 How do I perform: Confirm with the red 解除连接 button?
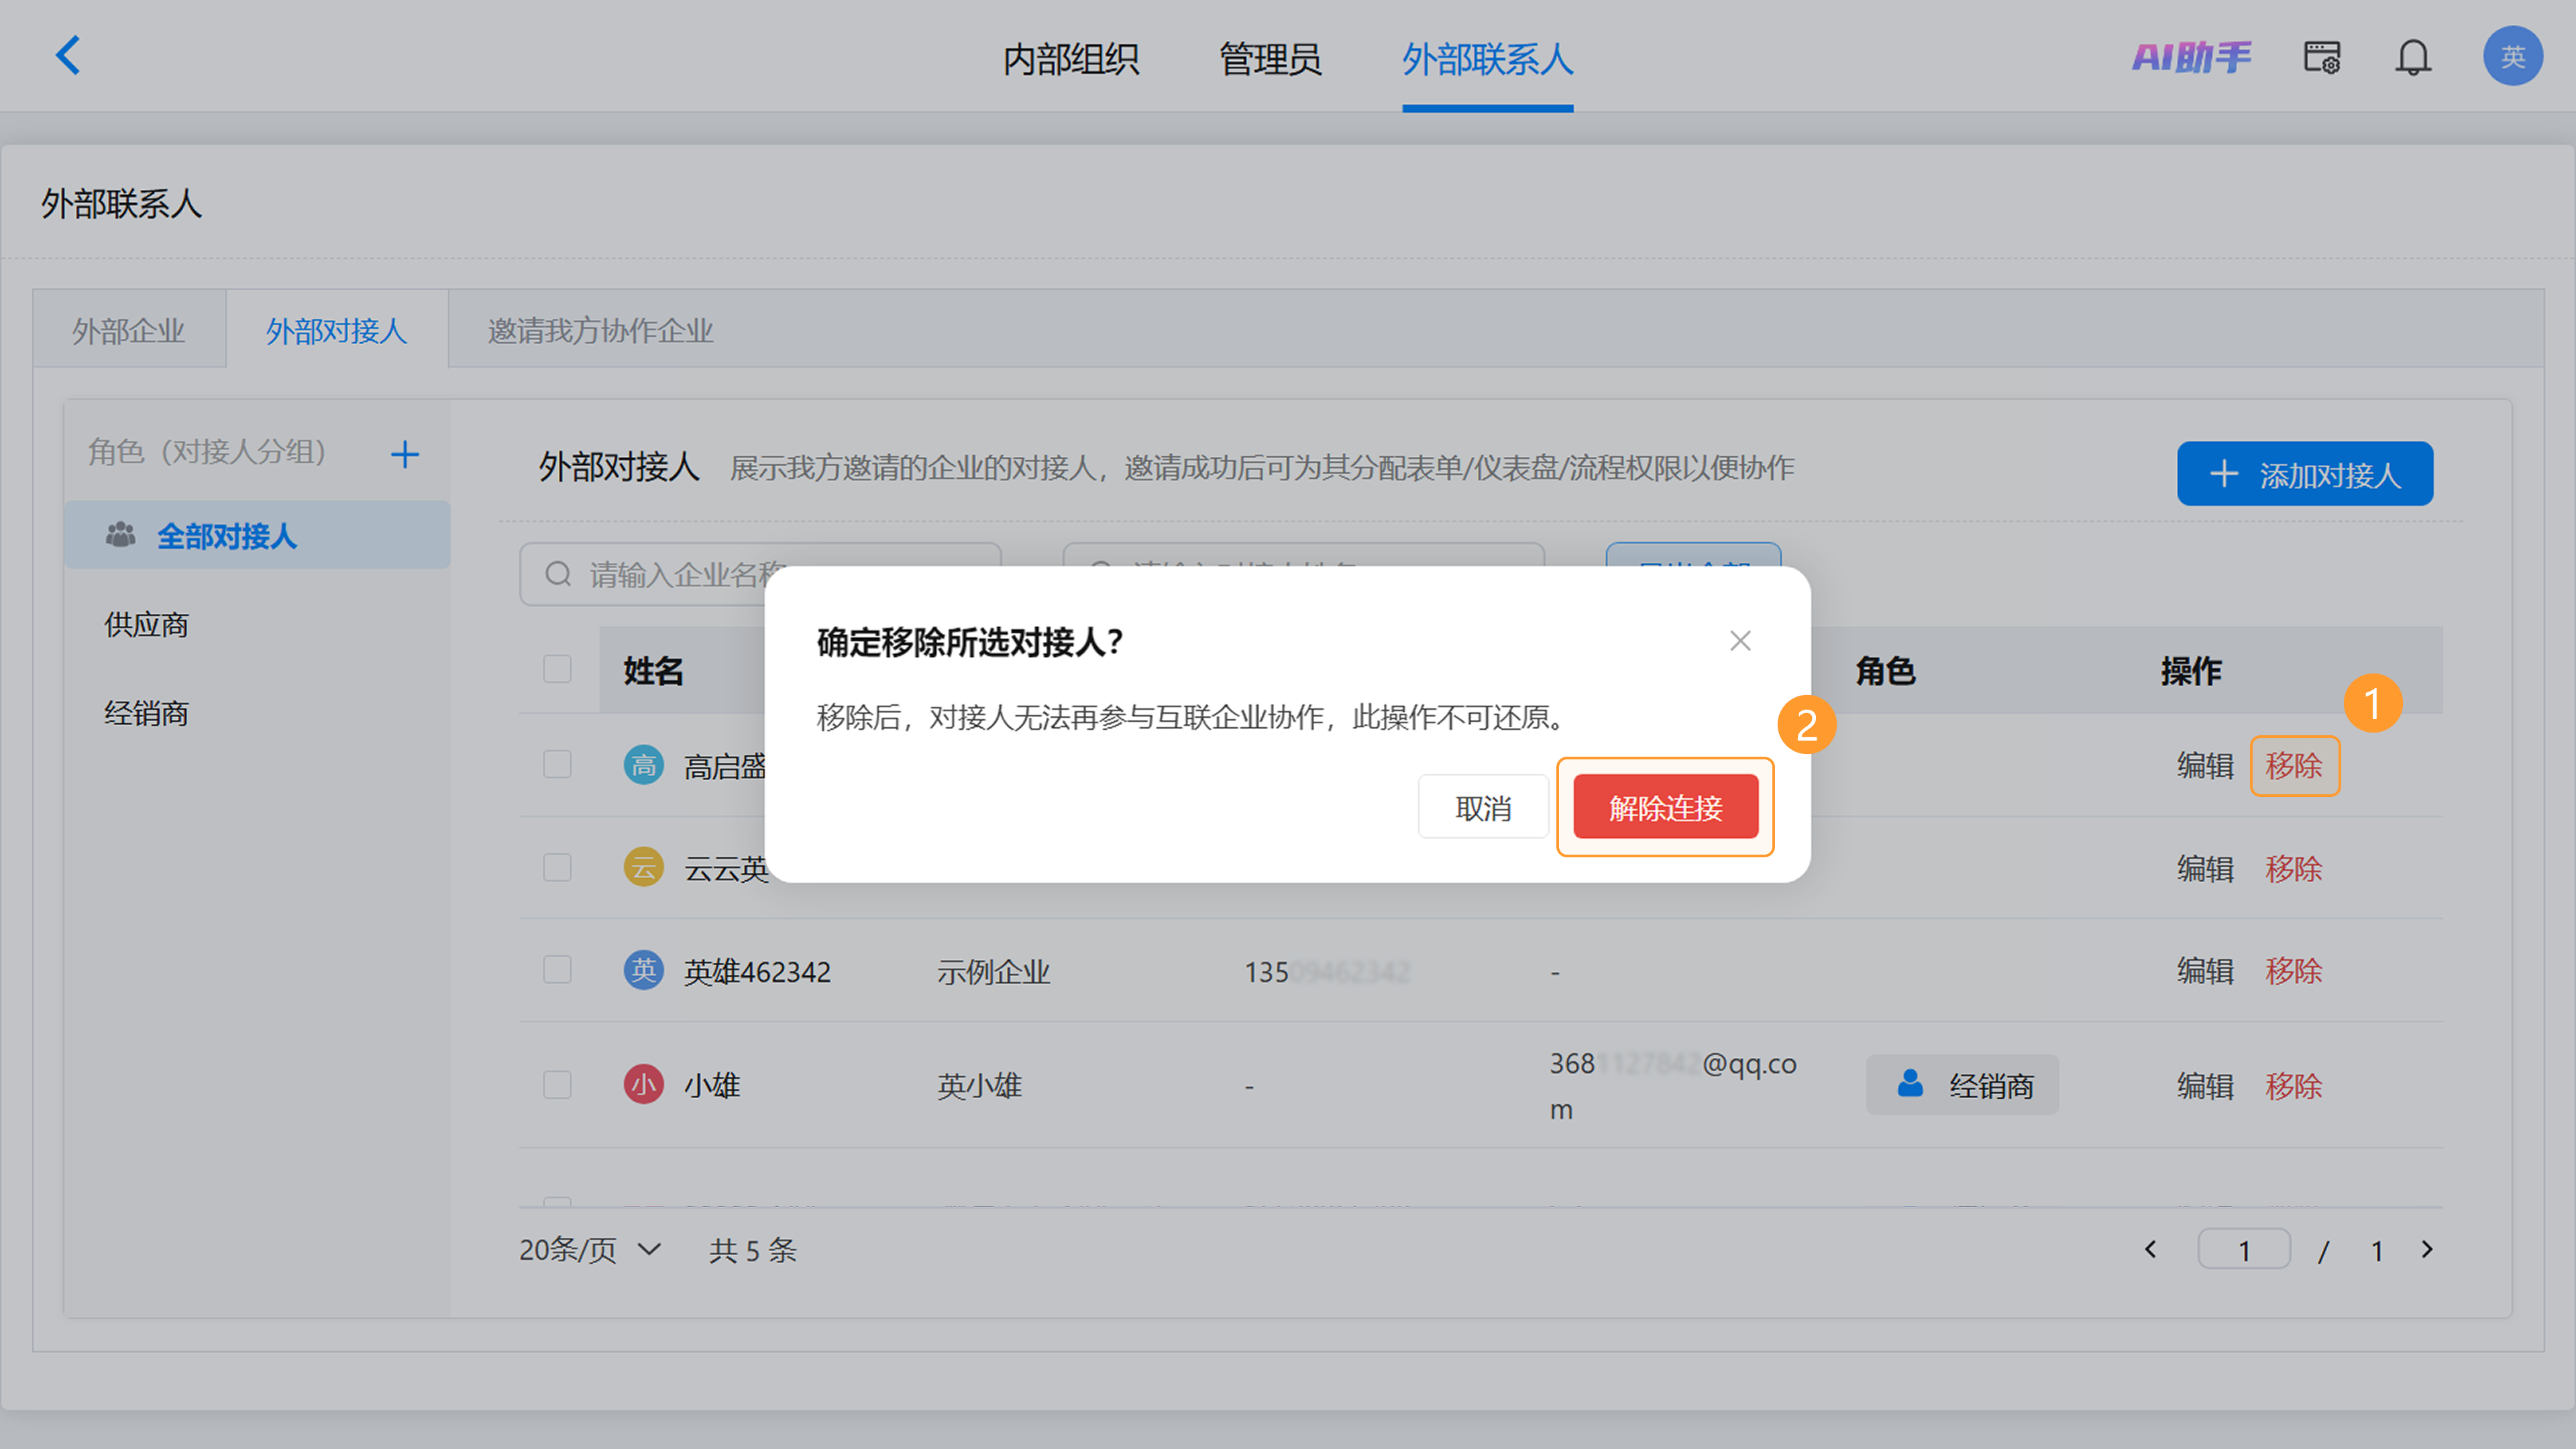tap(1665, 807)
